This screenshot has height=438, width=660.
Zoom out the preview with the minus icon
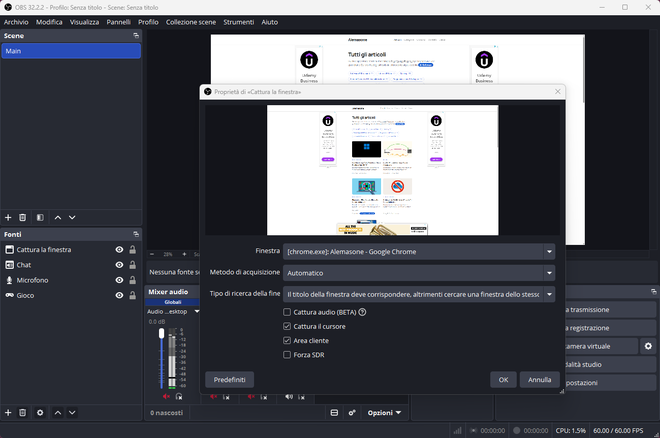[152, 254]
